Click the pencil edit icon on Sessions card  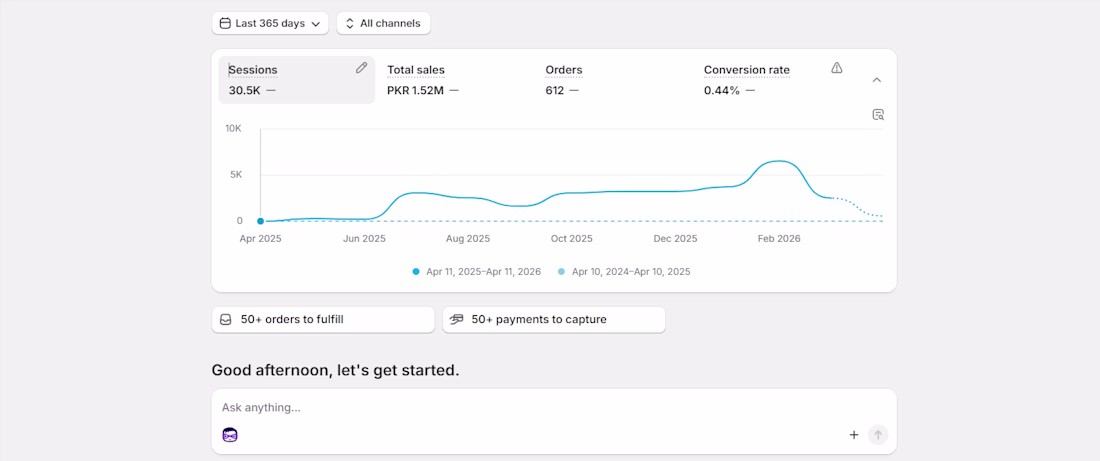(x=361, y=68)
